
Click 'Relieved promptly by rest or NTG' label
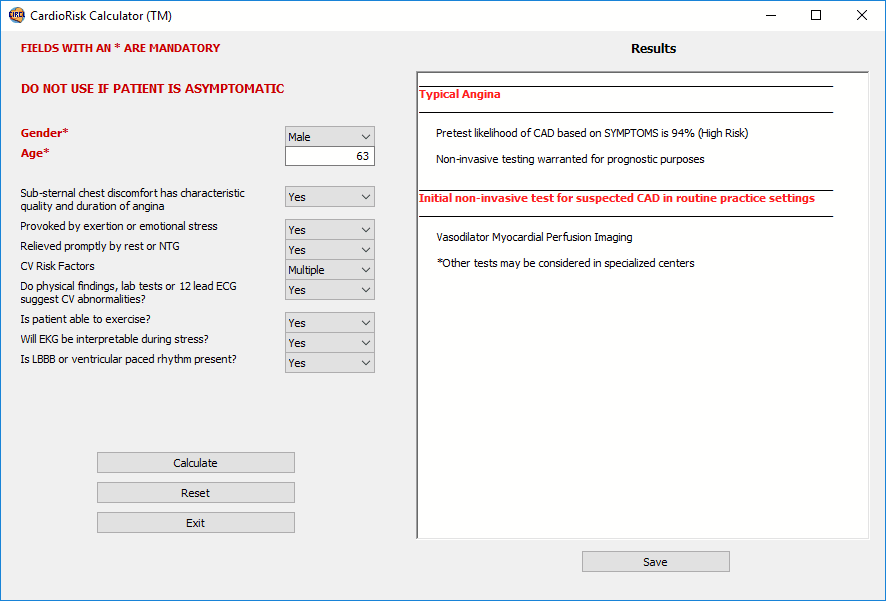(100, 246)
